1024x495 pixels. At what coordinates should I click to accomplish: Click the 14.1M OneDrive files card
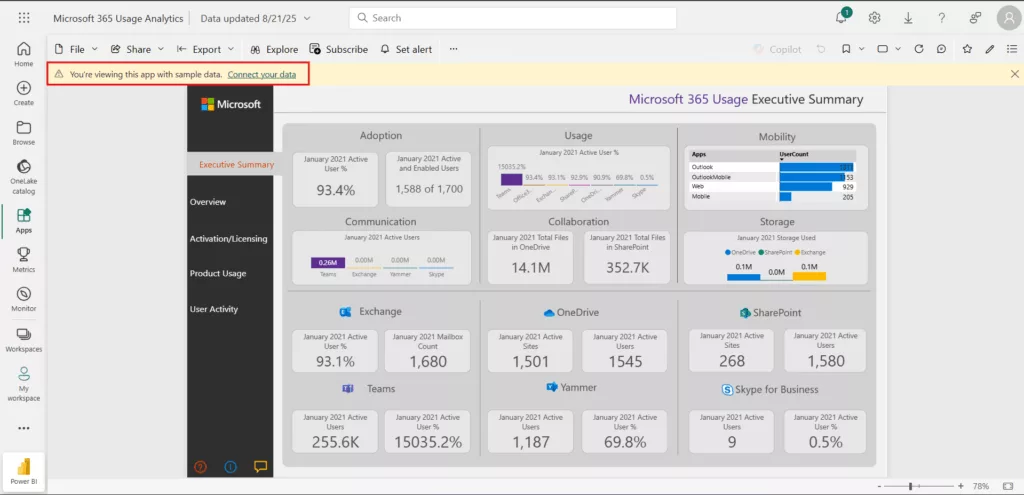530,257
